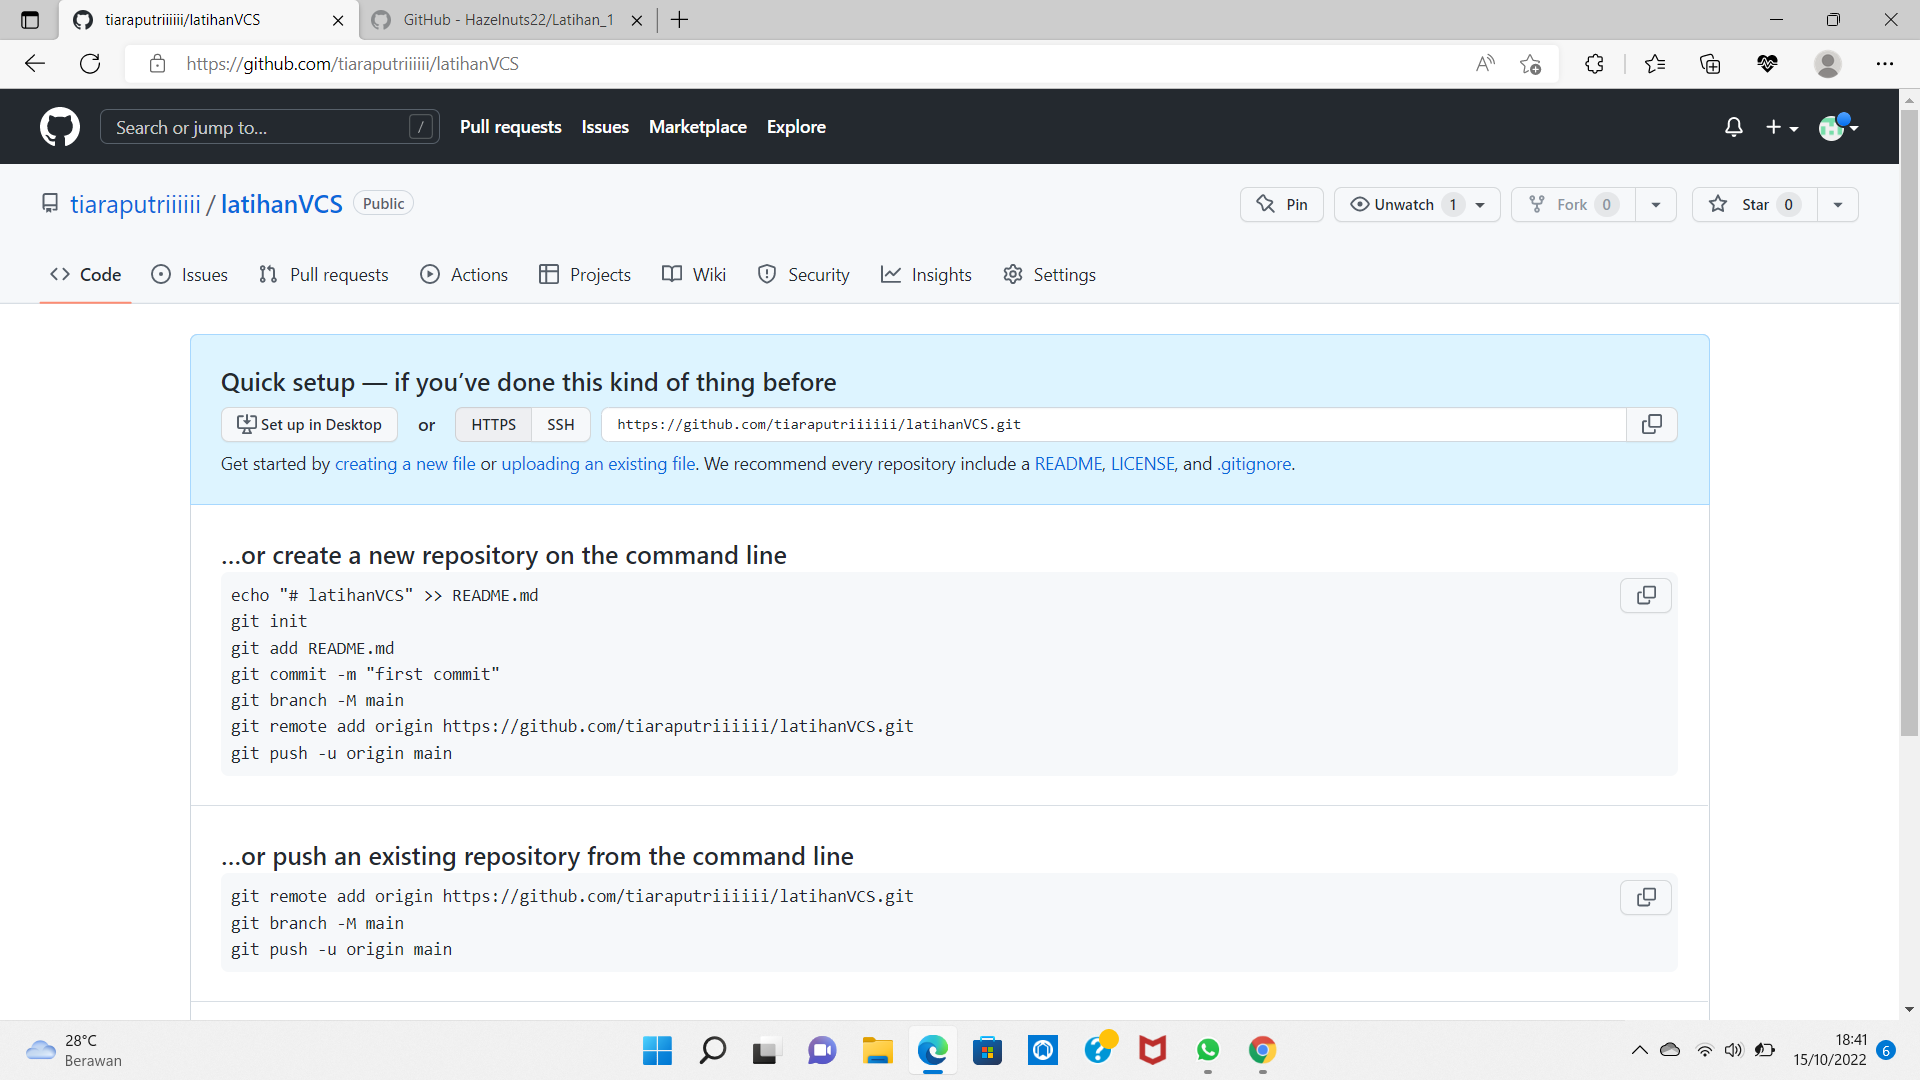
Task: Open the Windows Start menu
Action: tap(657, 1050)
